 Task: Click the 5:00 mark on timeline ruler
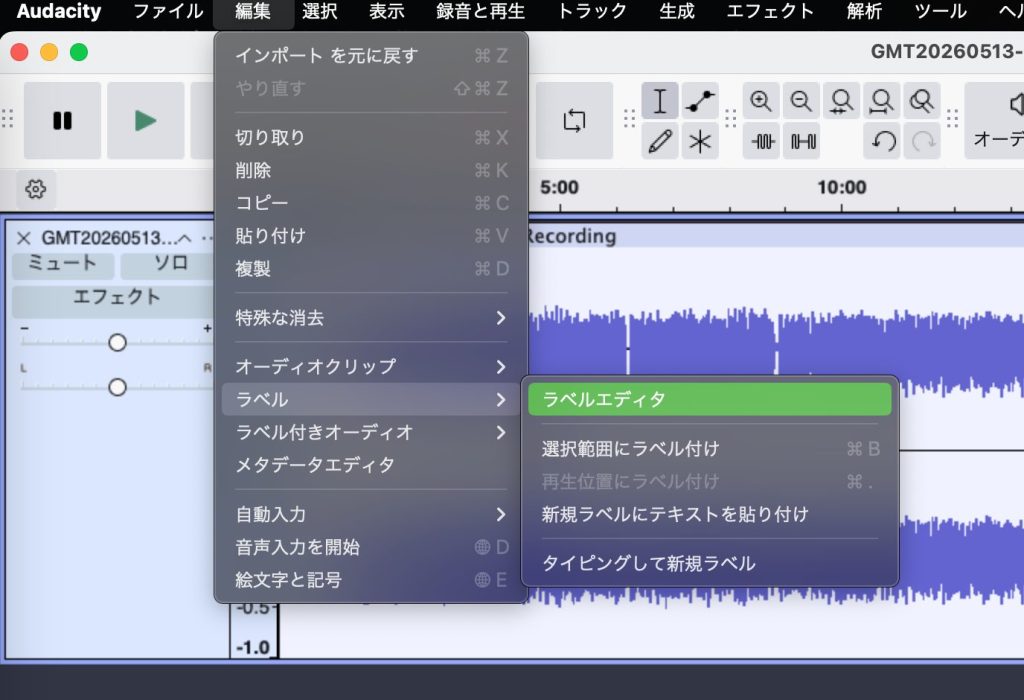coord(559,188)
